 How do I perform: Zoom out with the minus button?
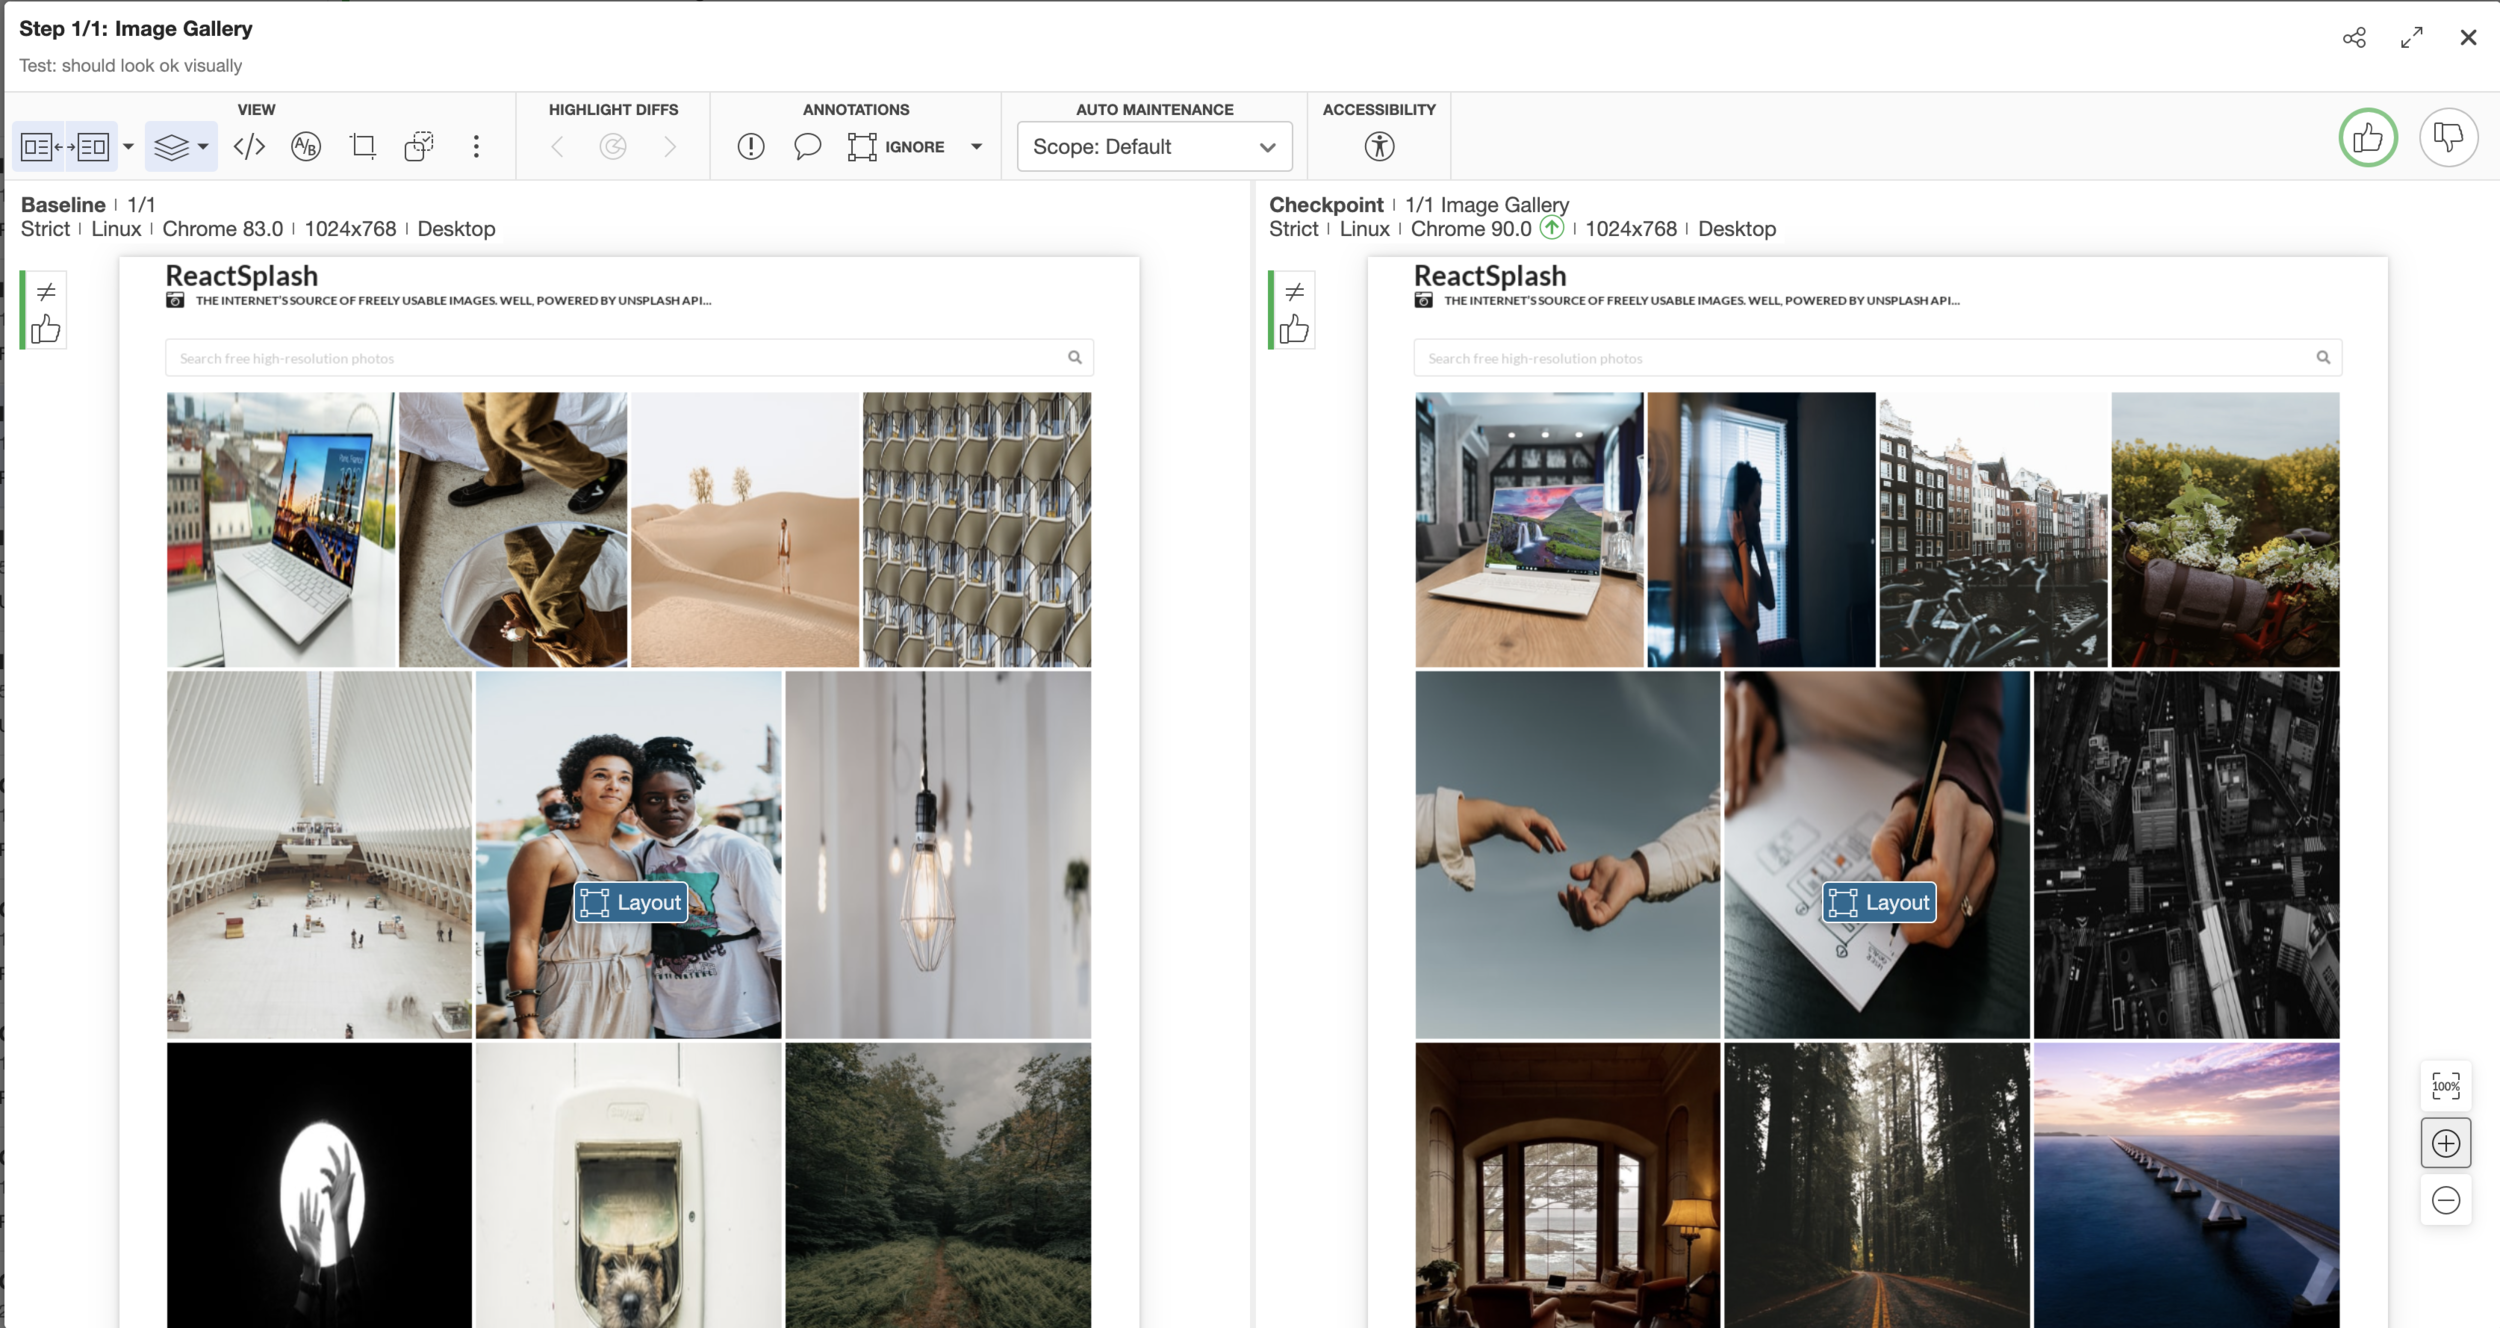tap(2445, 1200)
